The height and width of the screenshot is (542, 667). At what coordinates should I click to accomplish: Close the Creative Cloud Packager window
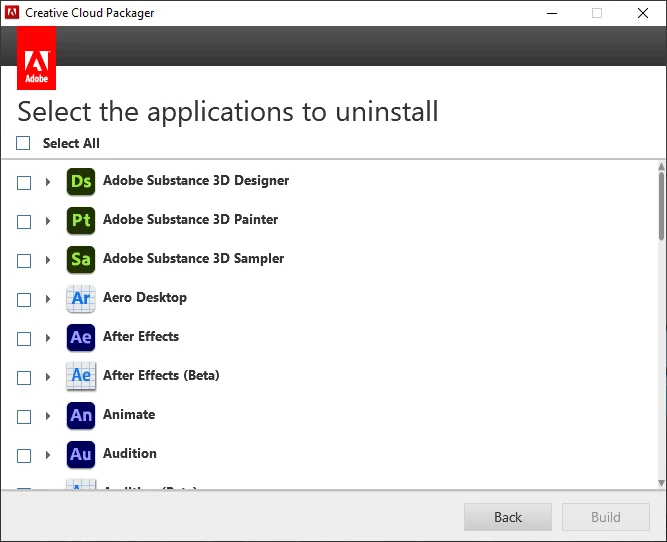pyautogui.click(x=643, y=13)
